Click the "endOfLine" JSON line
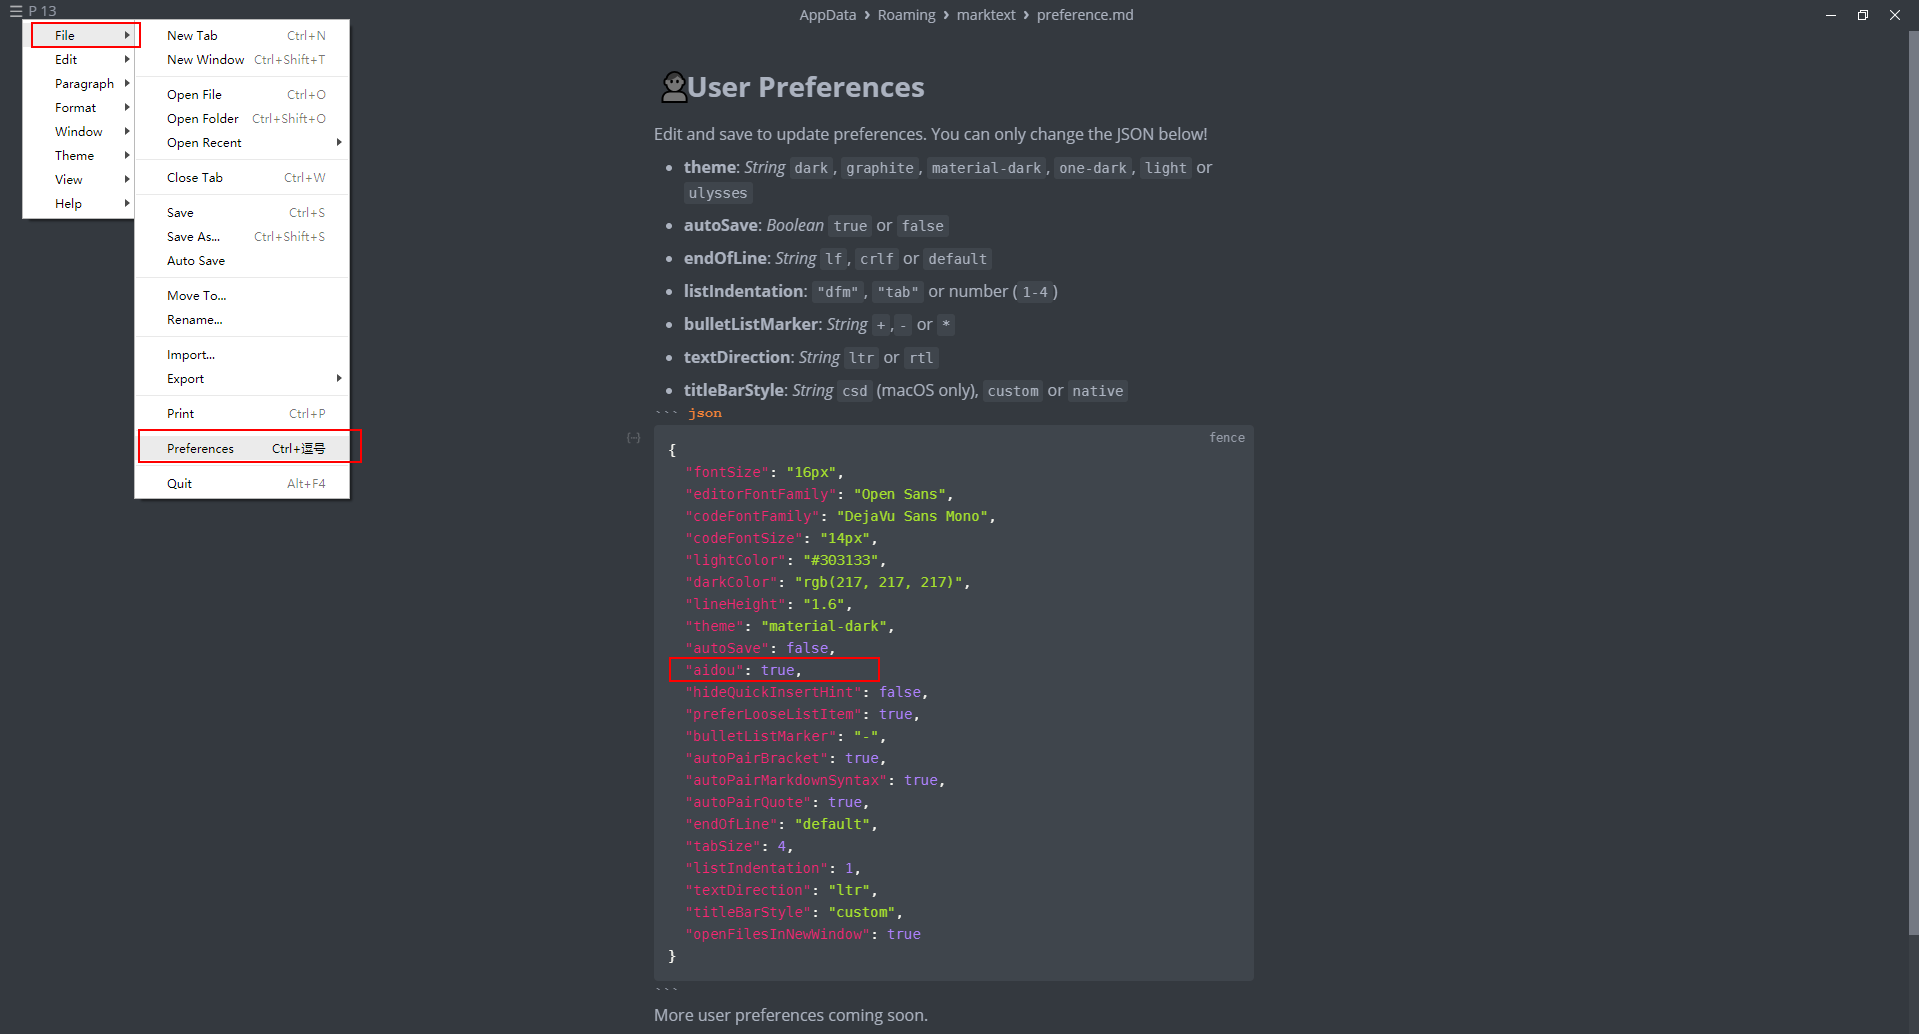 pyautogui.click(x=781, y=824)
